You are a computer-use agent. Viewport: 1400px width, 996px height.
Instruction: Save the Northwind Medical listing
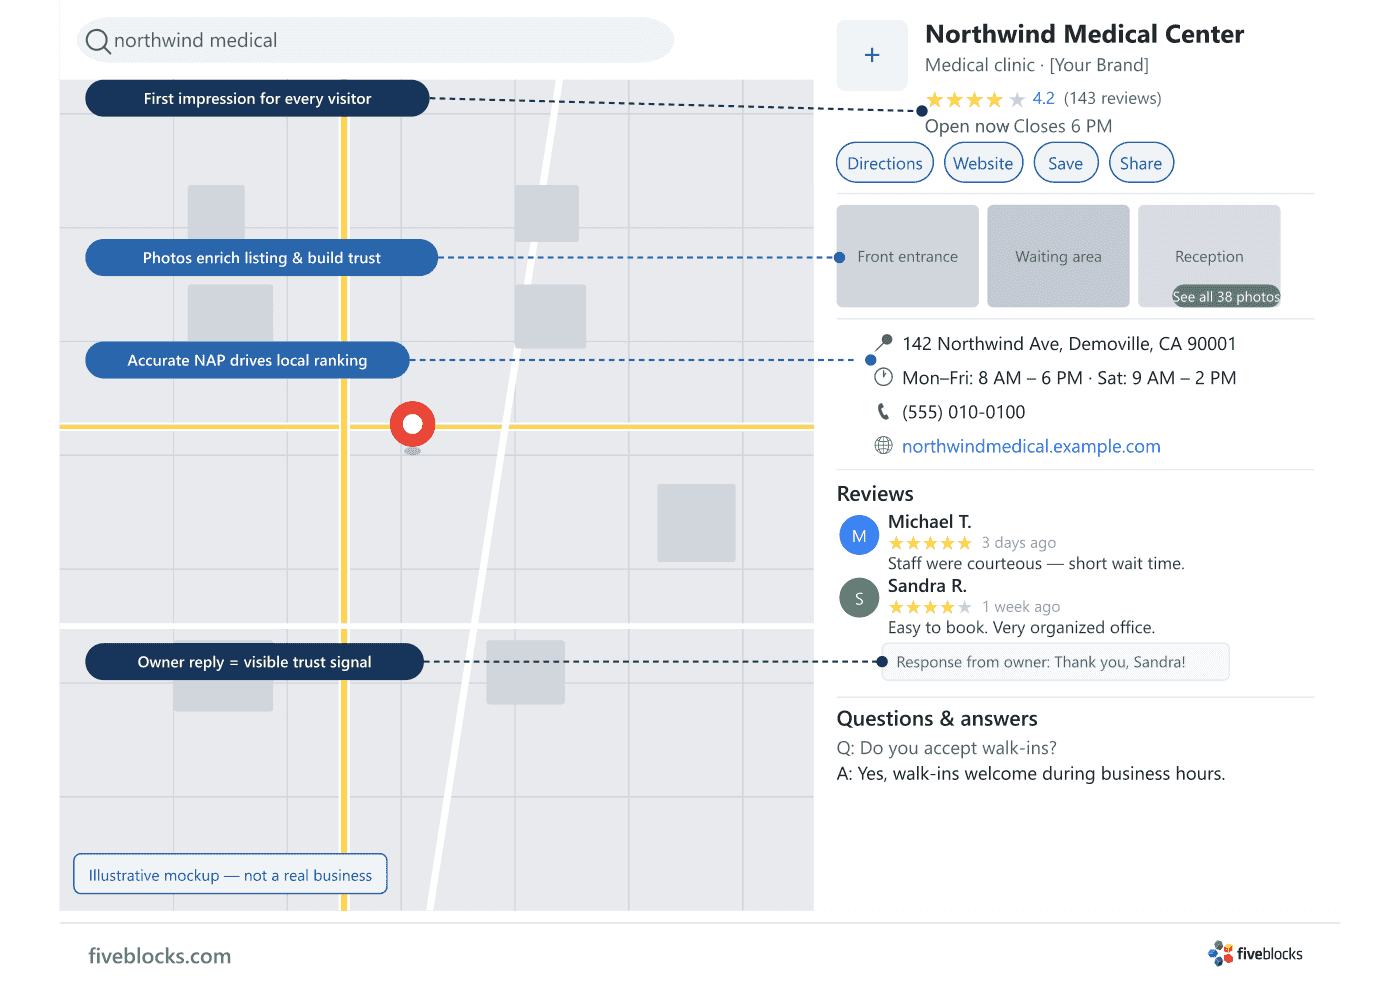click(x=1066, y=163)
